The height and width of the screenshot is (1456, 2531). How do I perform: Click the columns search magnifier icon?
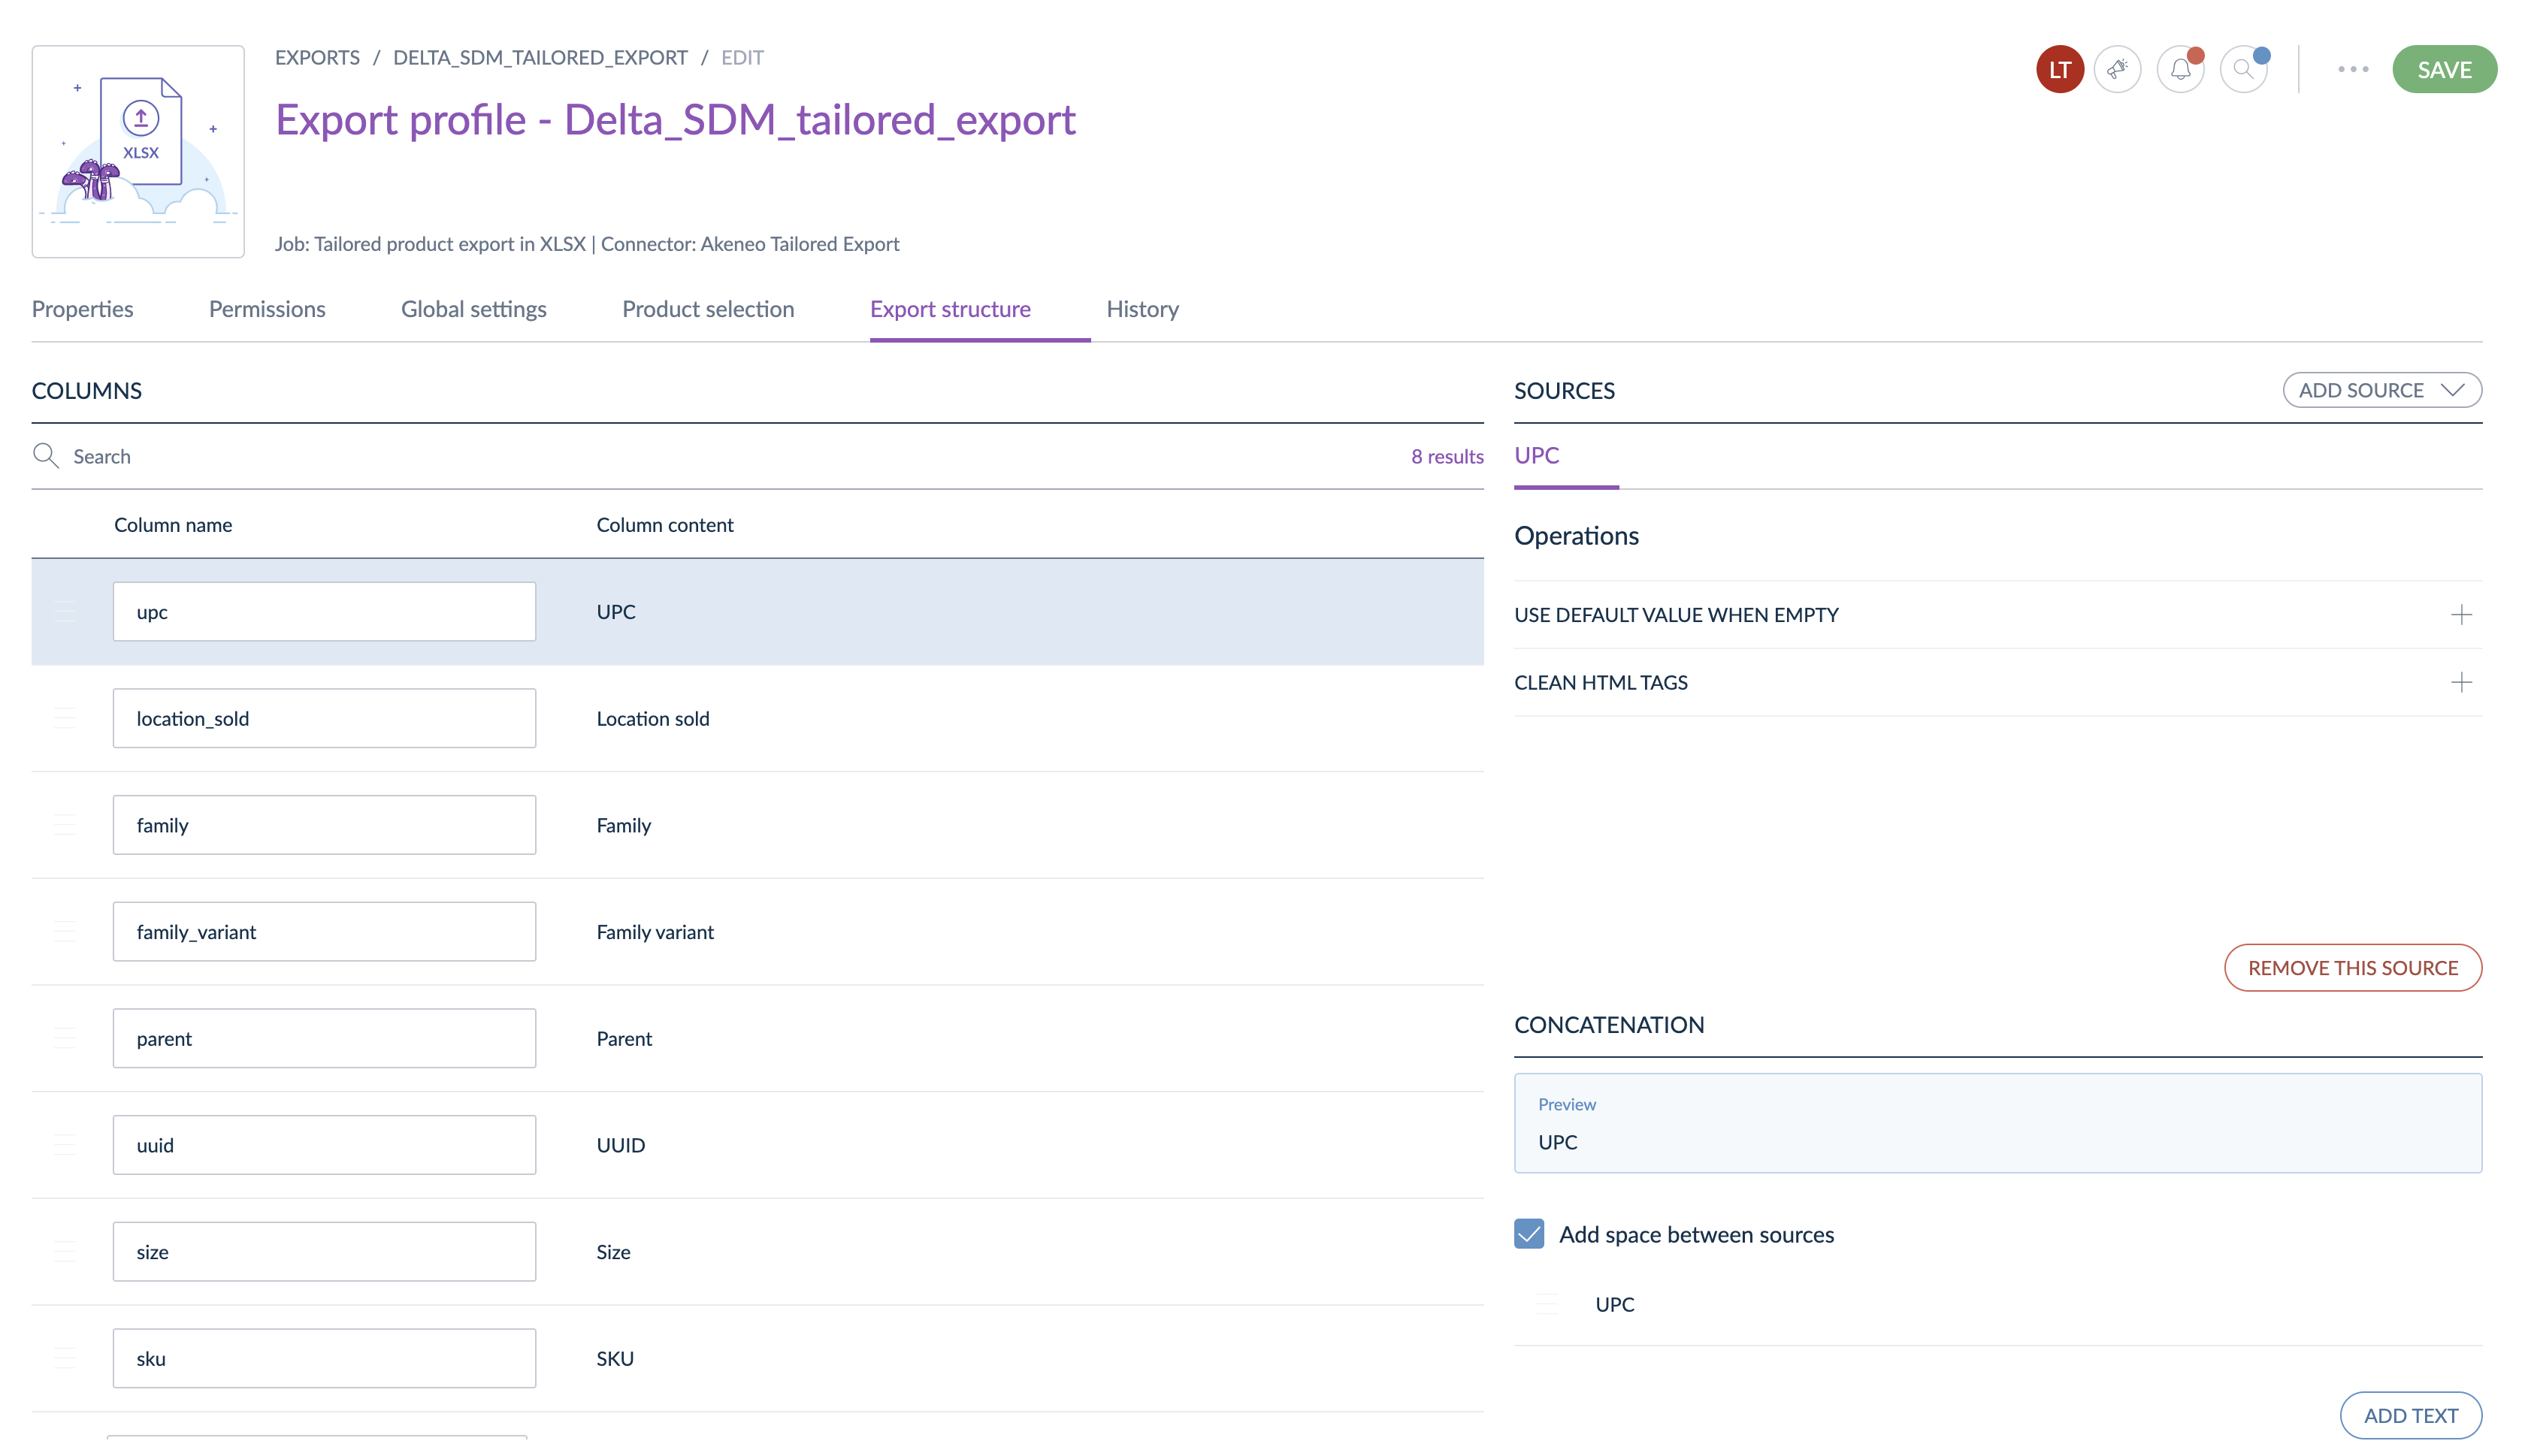pyautogui.click(x=46, y=456)
